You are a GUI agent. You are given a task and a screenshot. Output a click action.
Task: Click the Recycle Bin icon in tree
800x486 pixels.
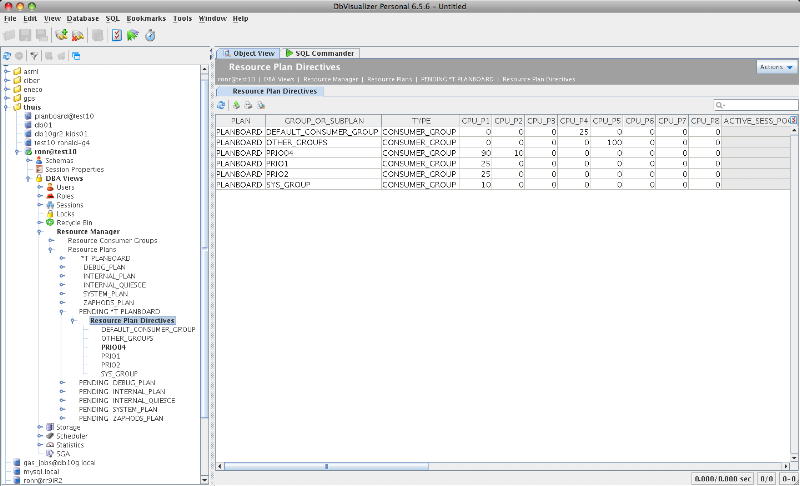tap(50, 222)
